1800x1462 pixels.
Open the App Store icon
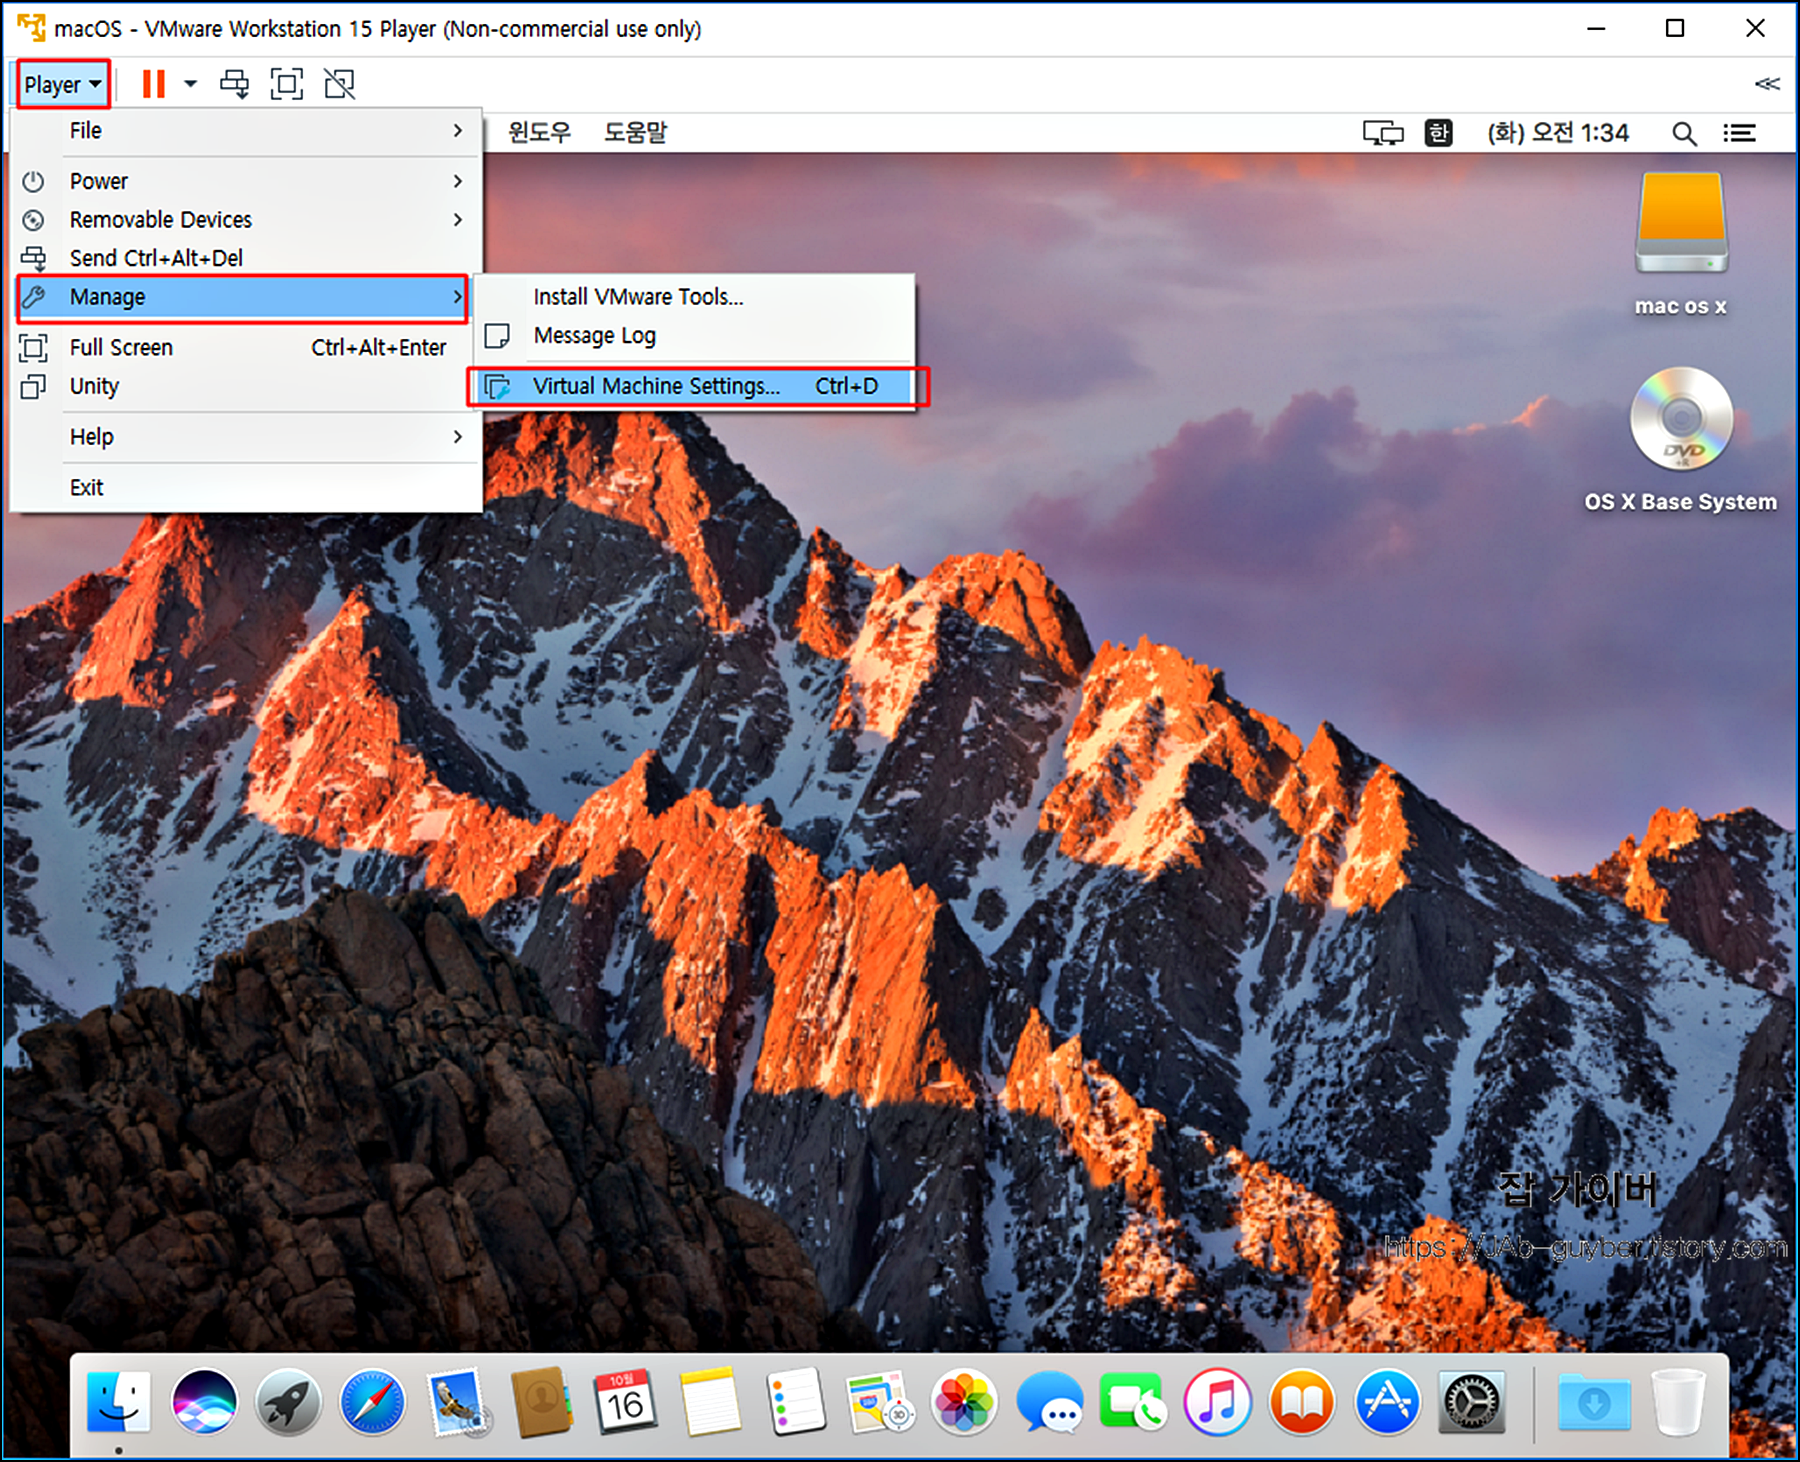click(x=1387, y=1401)
